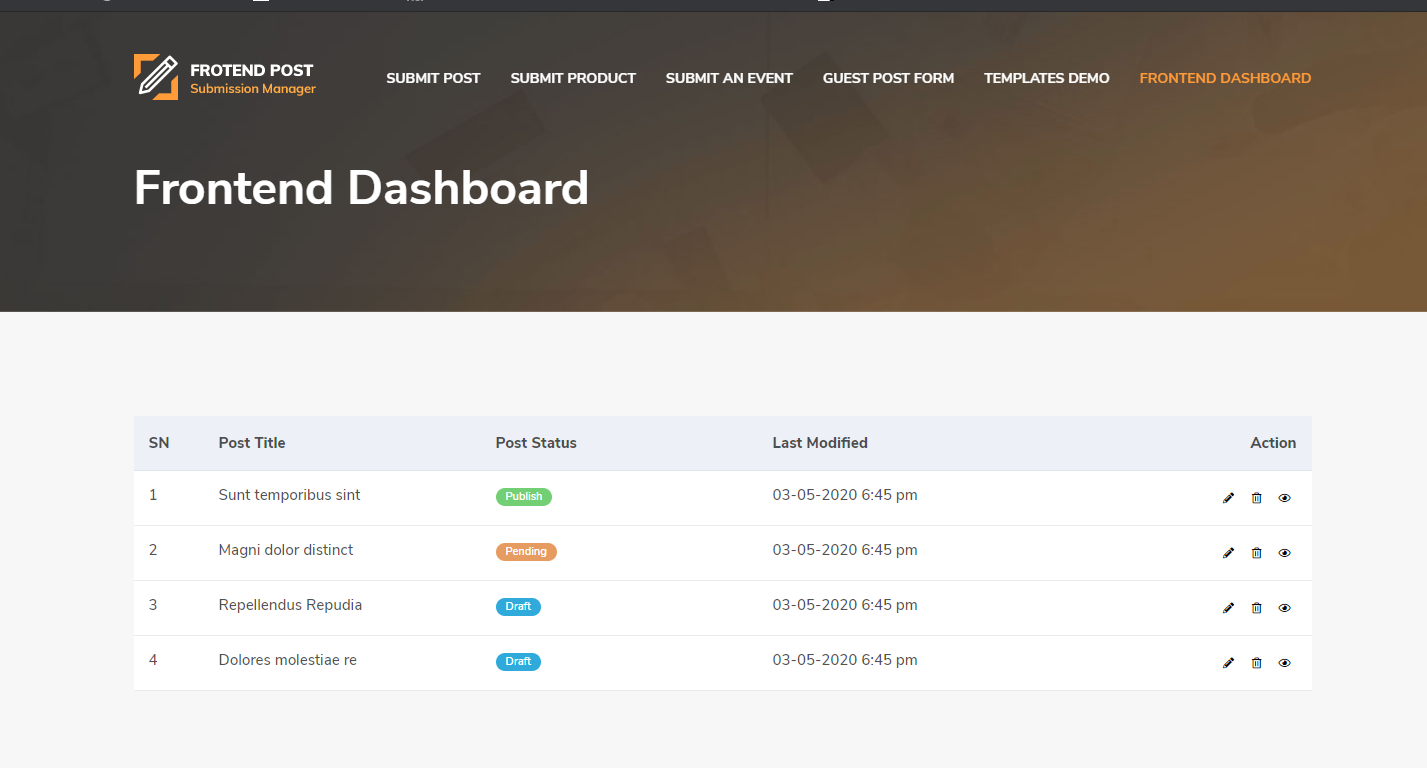Open the Submit Post menu item
The height and width of the screenshot is (768, 1427).
pos(433,78)
